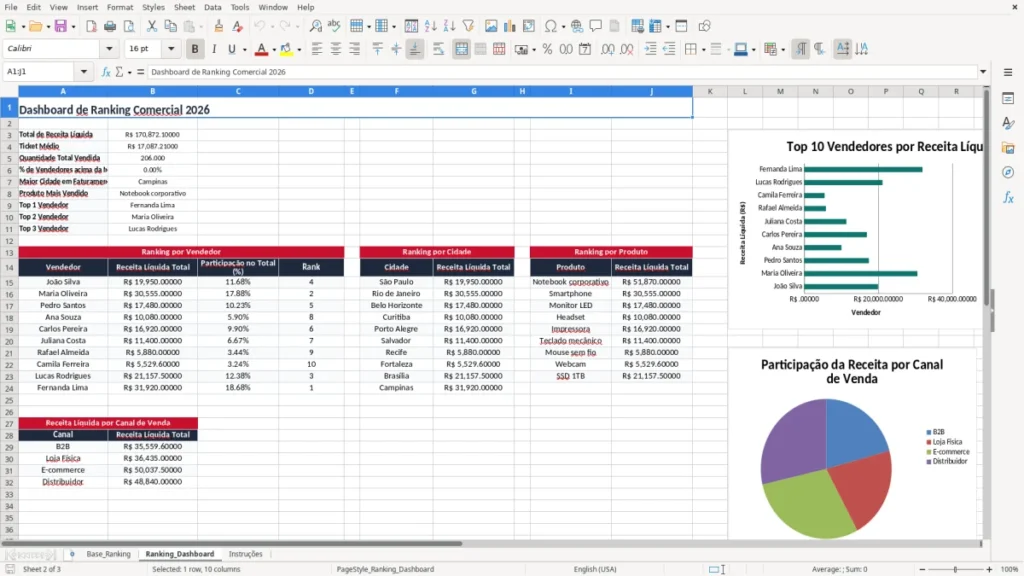Toggle Merge and Center Cells
This screenshot has width=1024, height=576.
pos(461,49)
